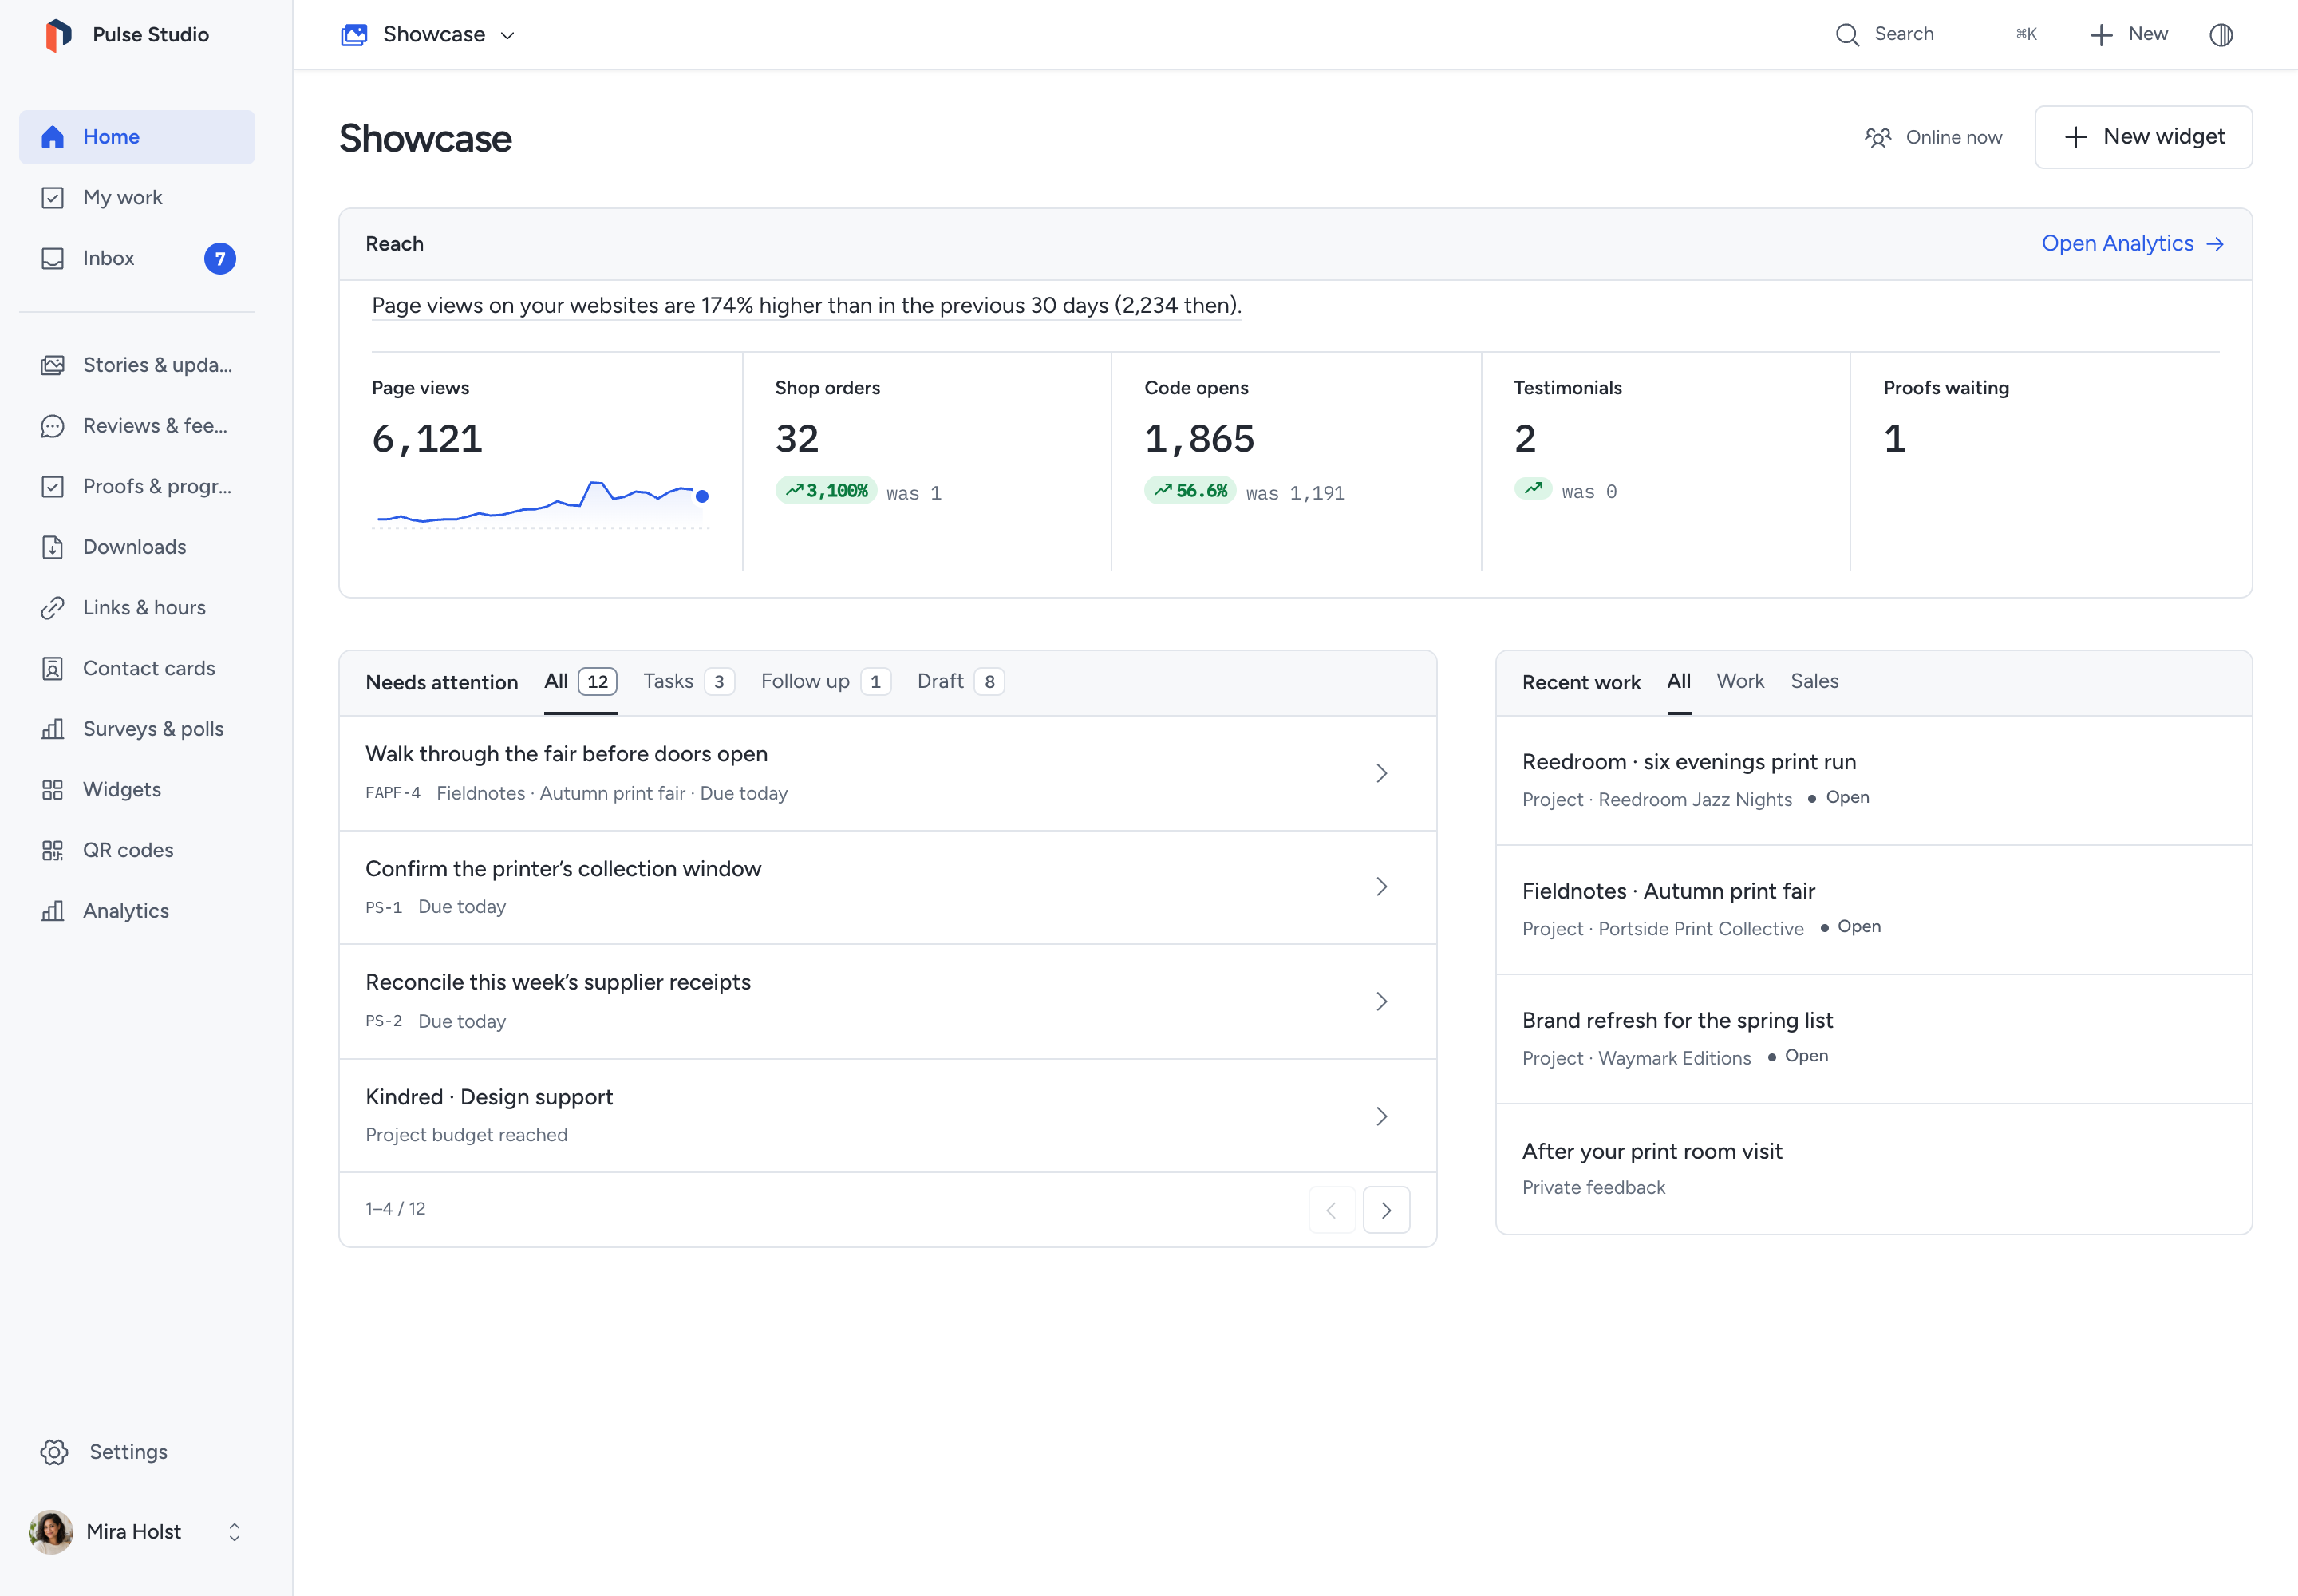Click the Page views sparkline end dot

pyautogui.click(x=702, y=496)
